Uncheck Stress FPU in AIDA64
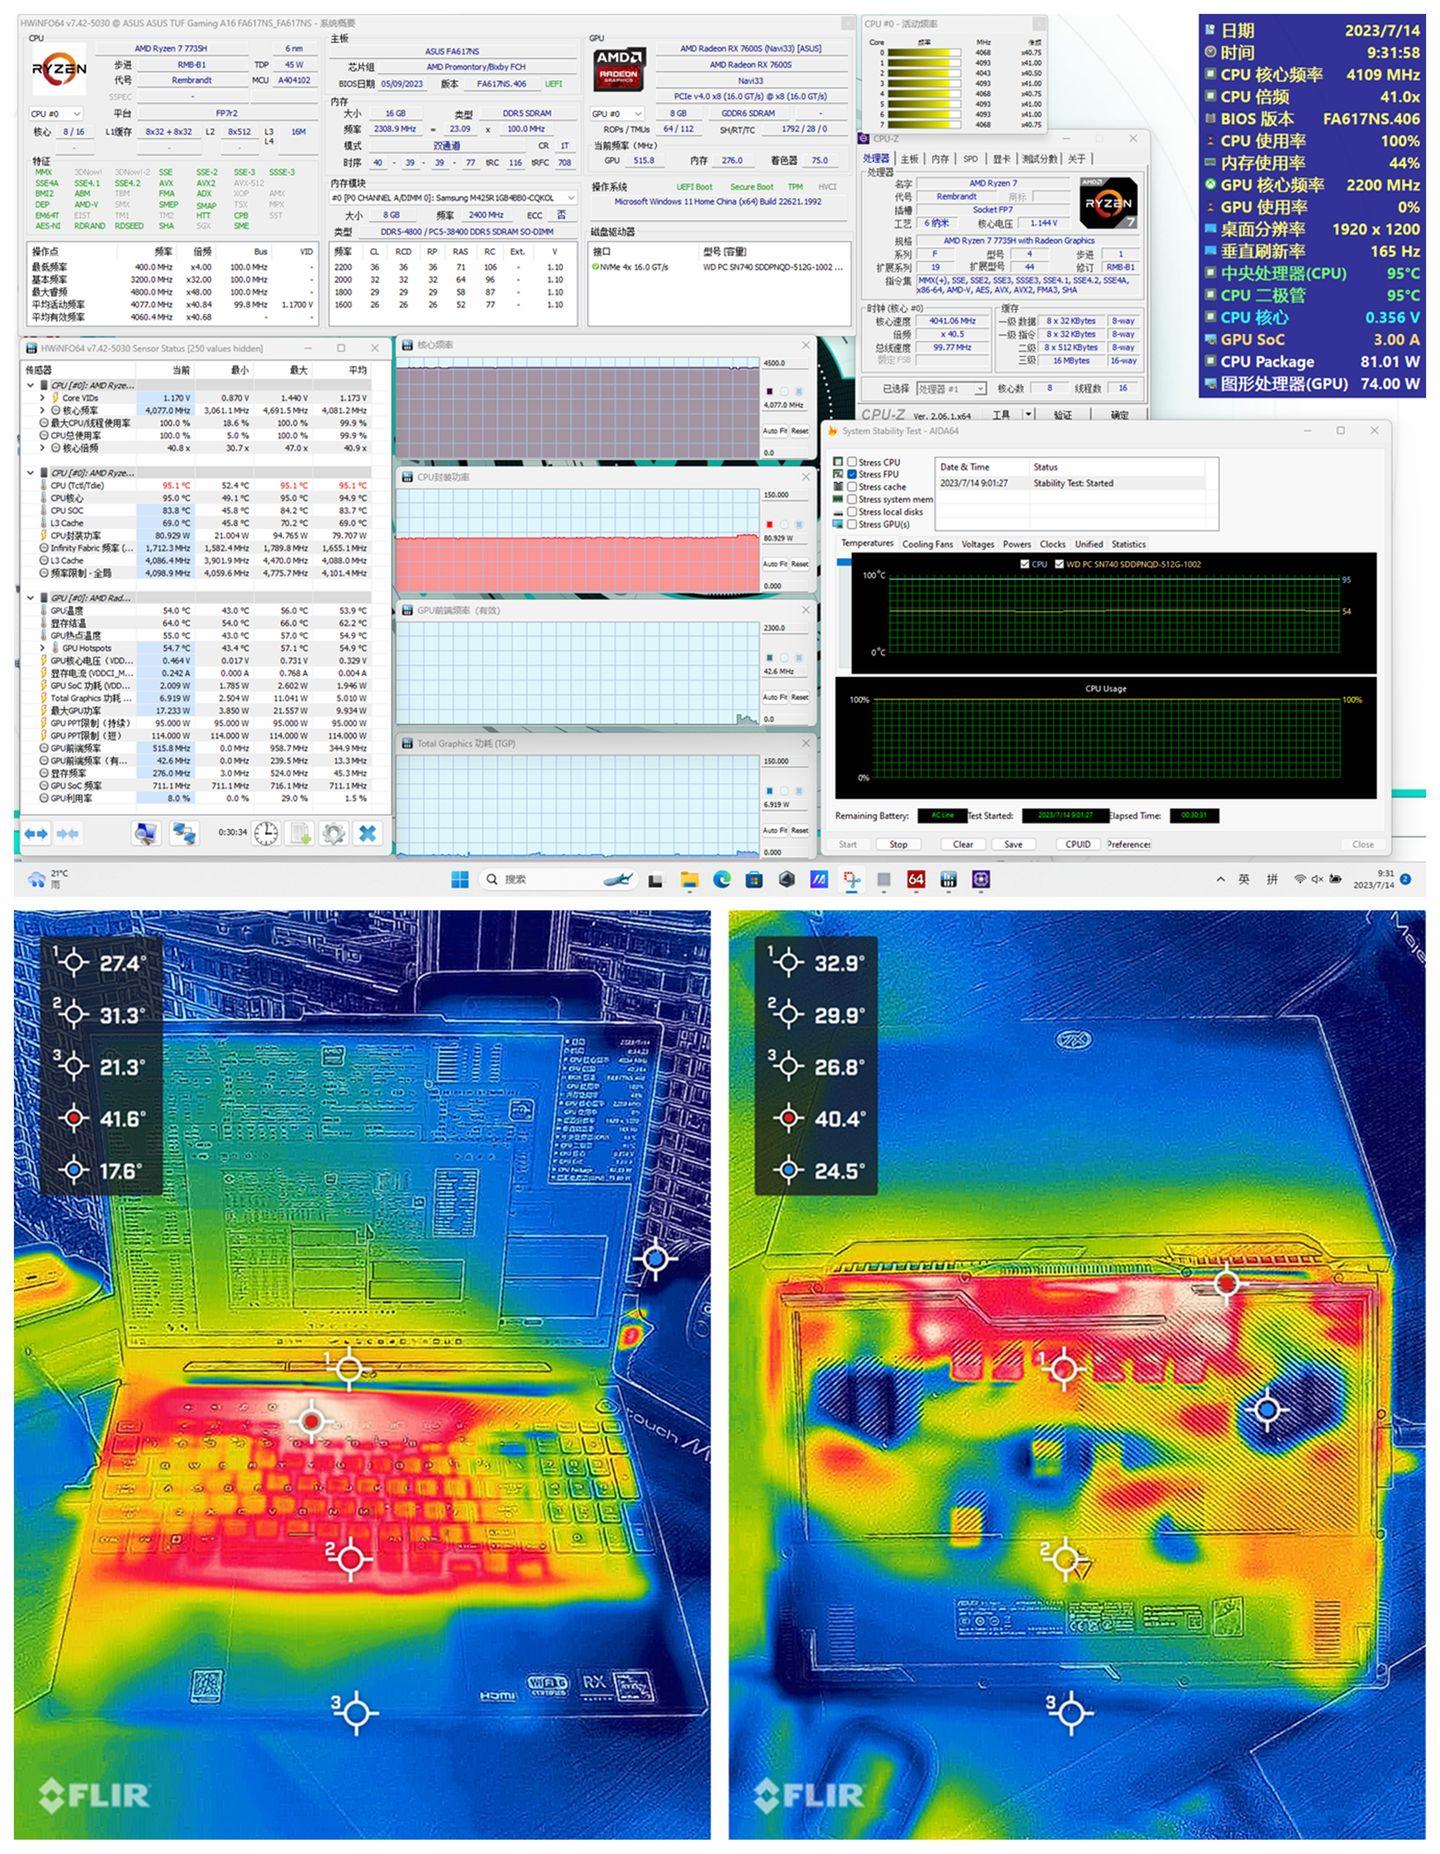Viewport: 1440px width, 1854px height. (x=852, y=474)
